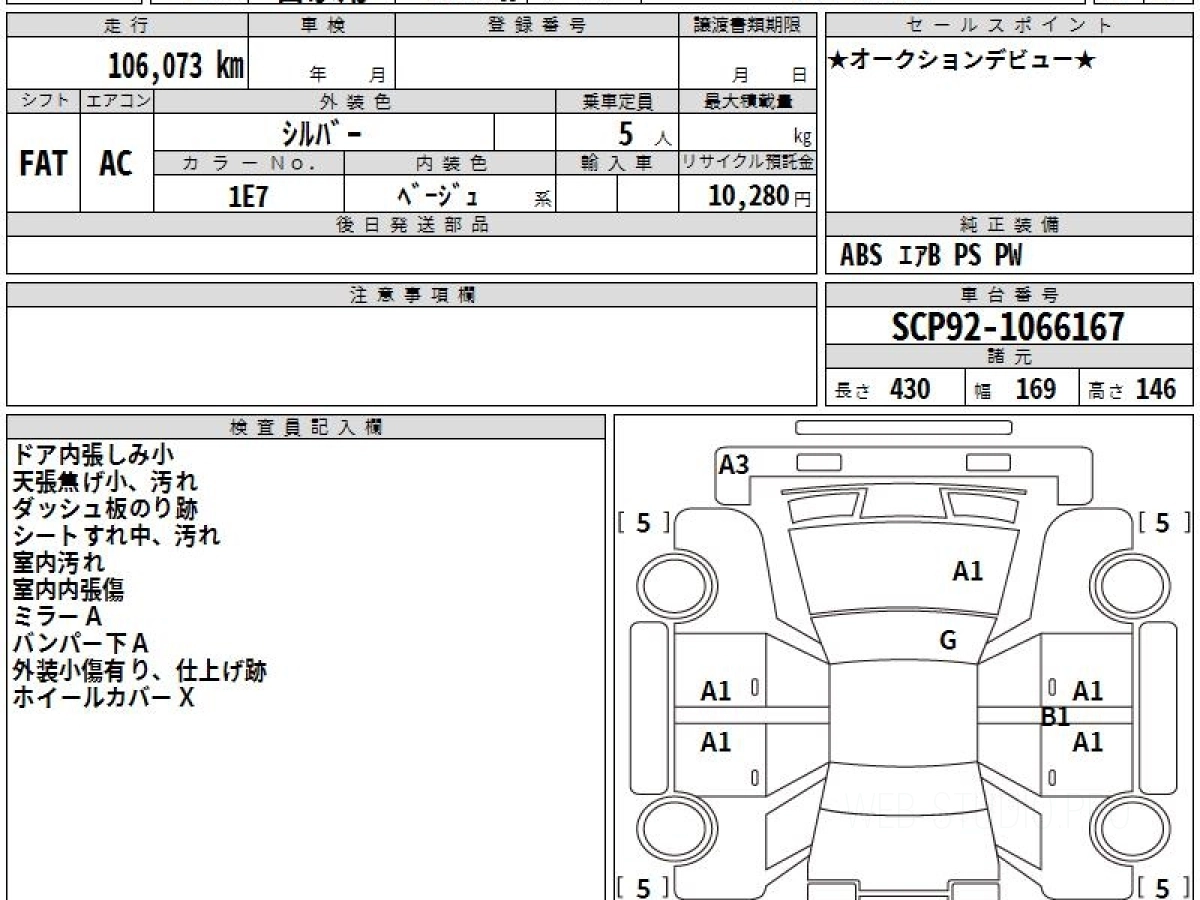Select the note ホイールカバーX
The width and height of the screenshot is (1200, 900).
coord(103,698)
